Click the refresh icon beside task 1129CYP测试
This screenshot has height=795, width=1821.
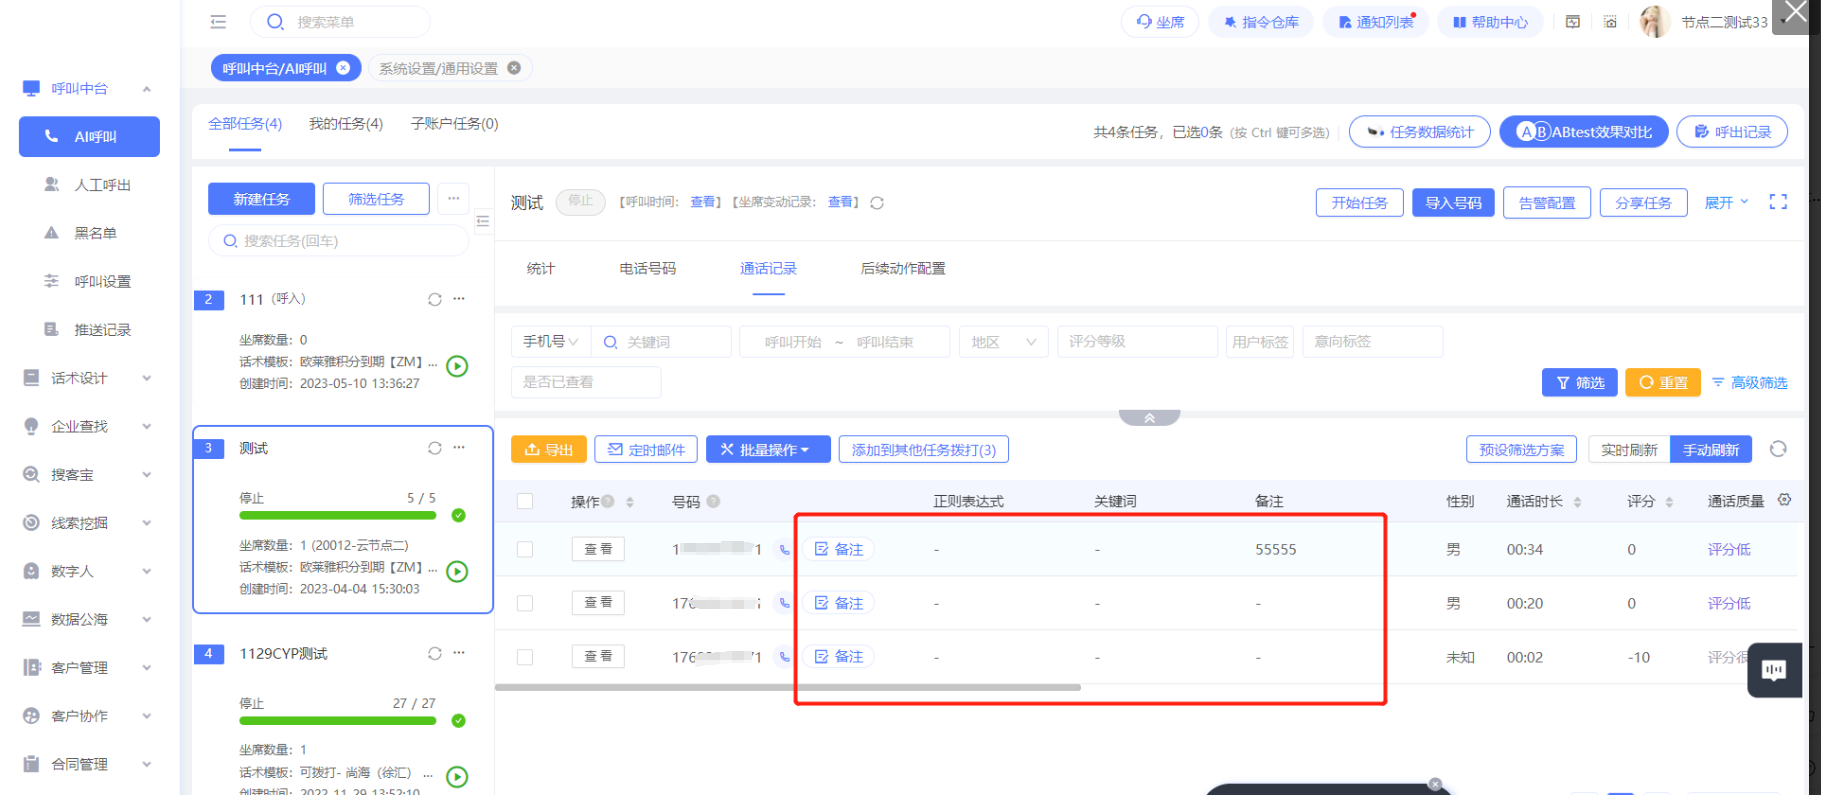tap(434, 653)
